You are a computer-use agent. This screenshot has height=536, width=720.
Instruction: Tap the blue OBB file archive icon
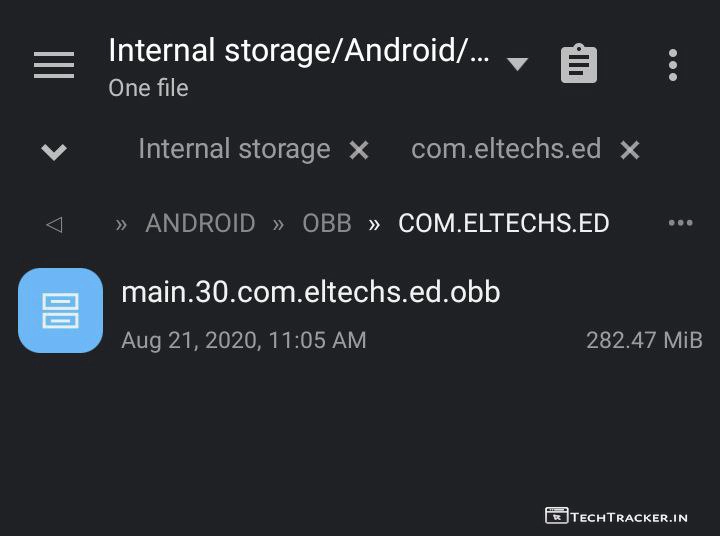61,310
